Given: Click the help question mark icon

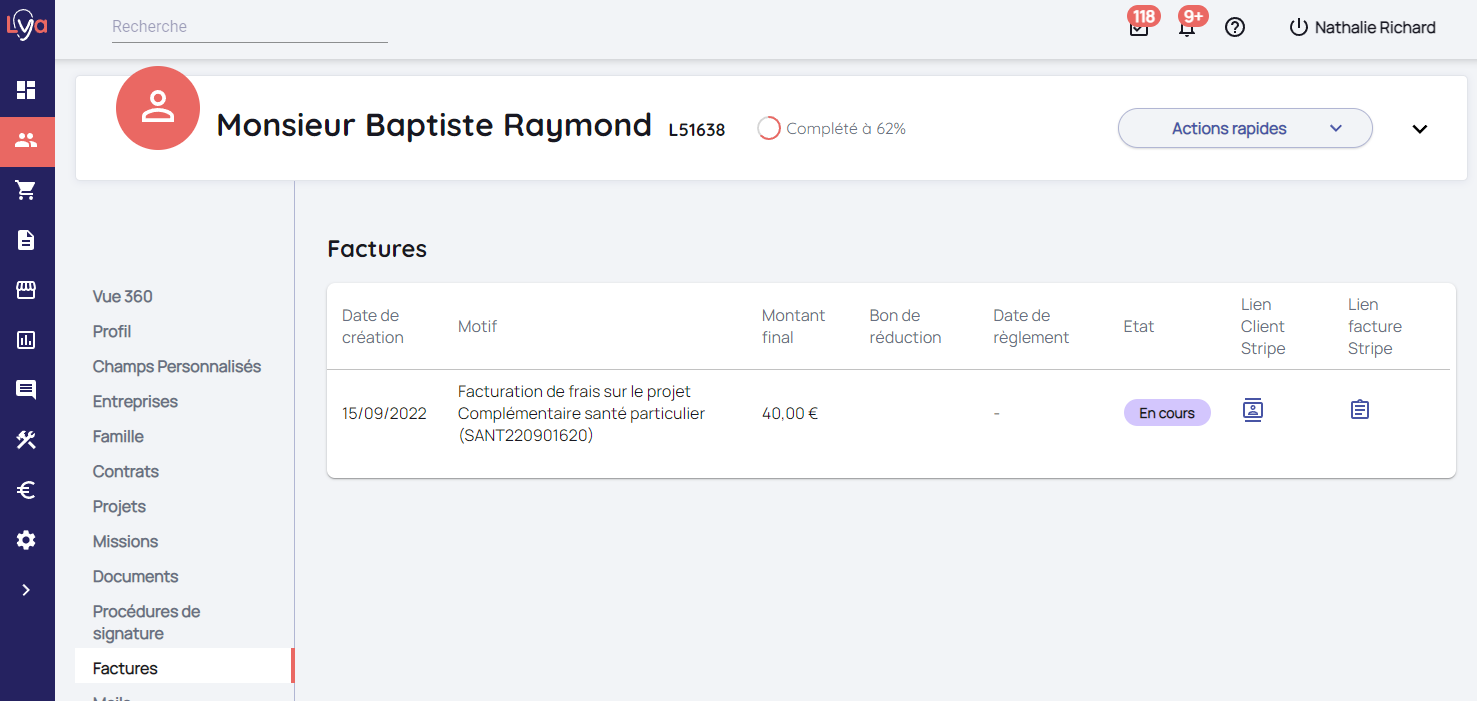Looking at the screenshot, I should 1235,28.
